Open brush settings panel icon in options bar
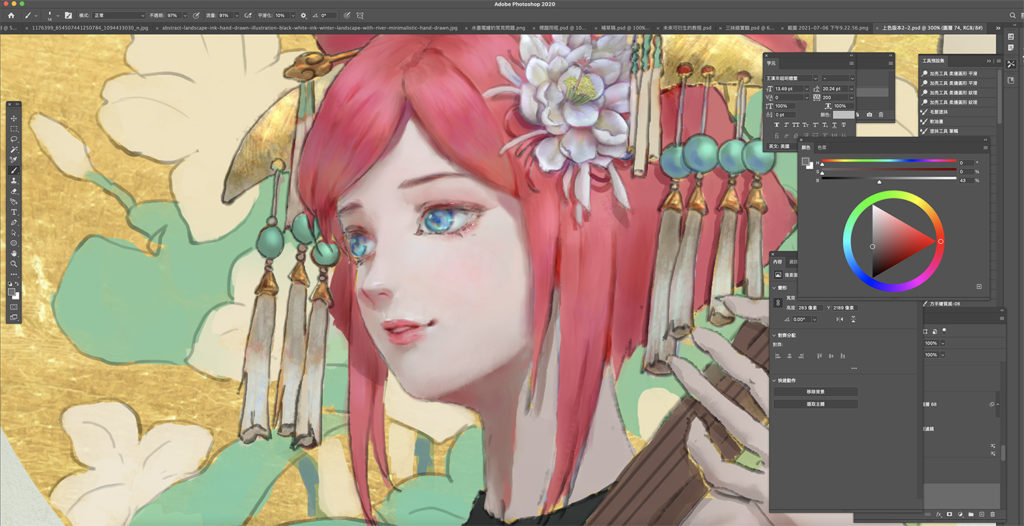The height and width of the screenshot is (526, 1024). click(68, 15)
